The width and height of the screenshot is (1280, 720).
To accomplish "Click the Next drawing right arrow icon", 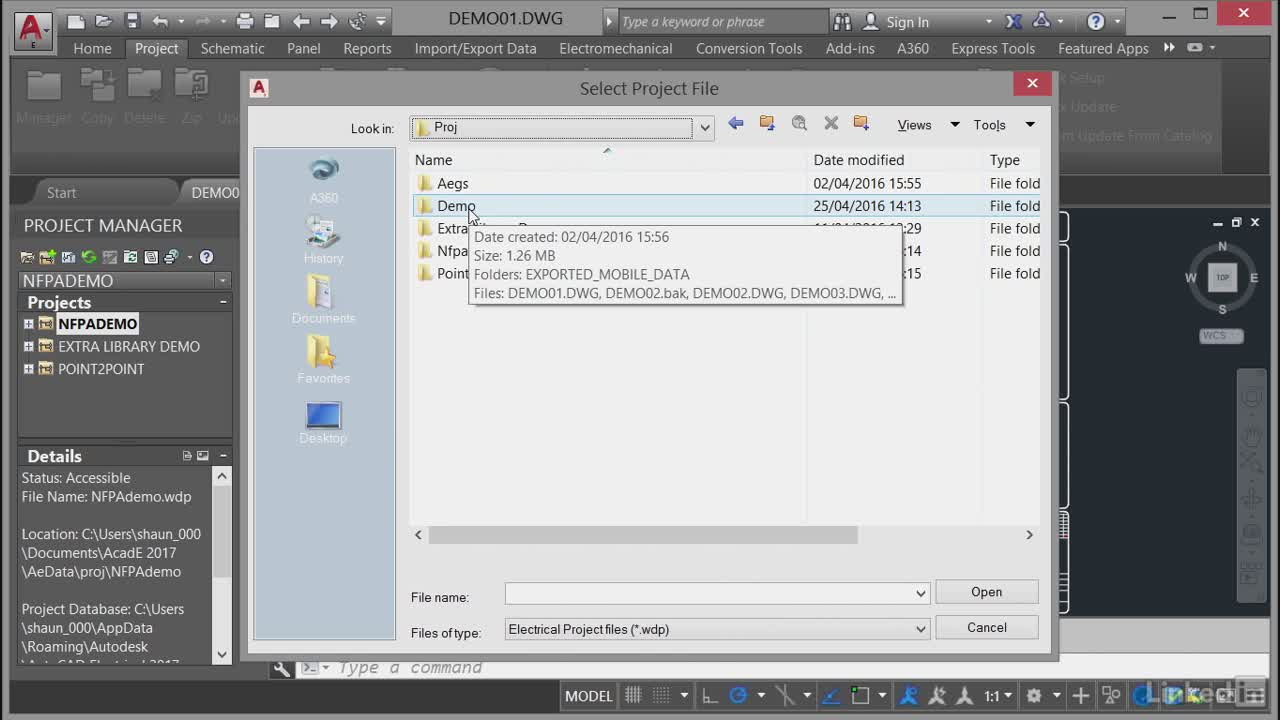I will [329, 21].
